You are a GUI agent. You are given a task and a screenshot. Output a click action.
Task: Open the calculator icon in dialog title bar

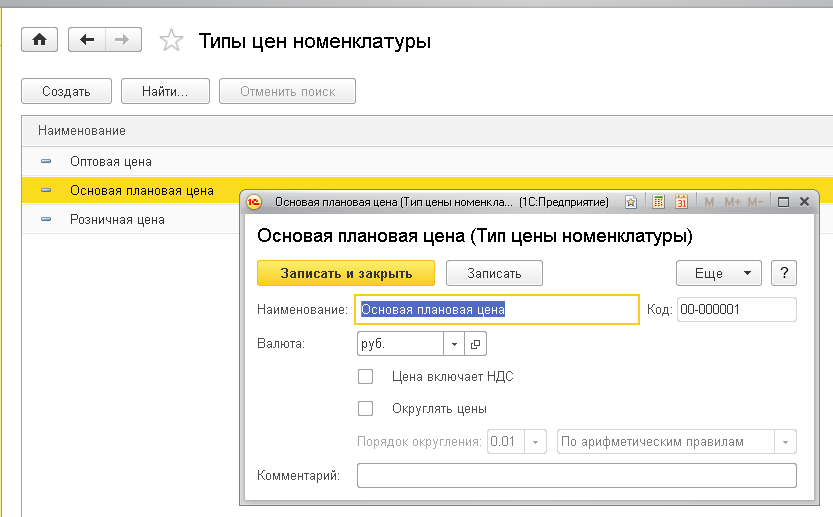pos(659,202)
